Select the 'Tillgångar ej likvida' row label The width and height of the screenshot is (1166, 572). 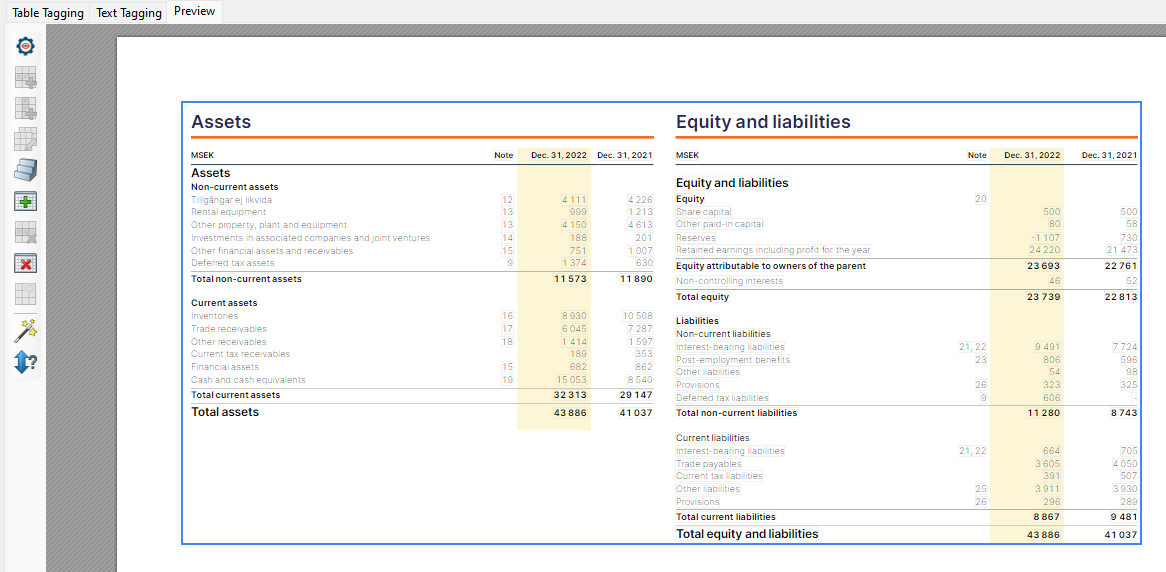[x=231, y=199]
